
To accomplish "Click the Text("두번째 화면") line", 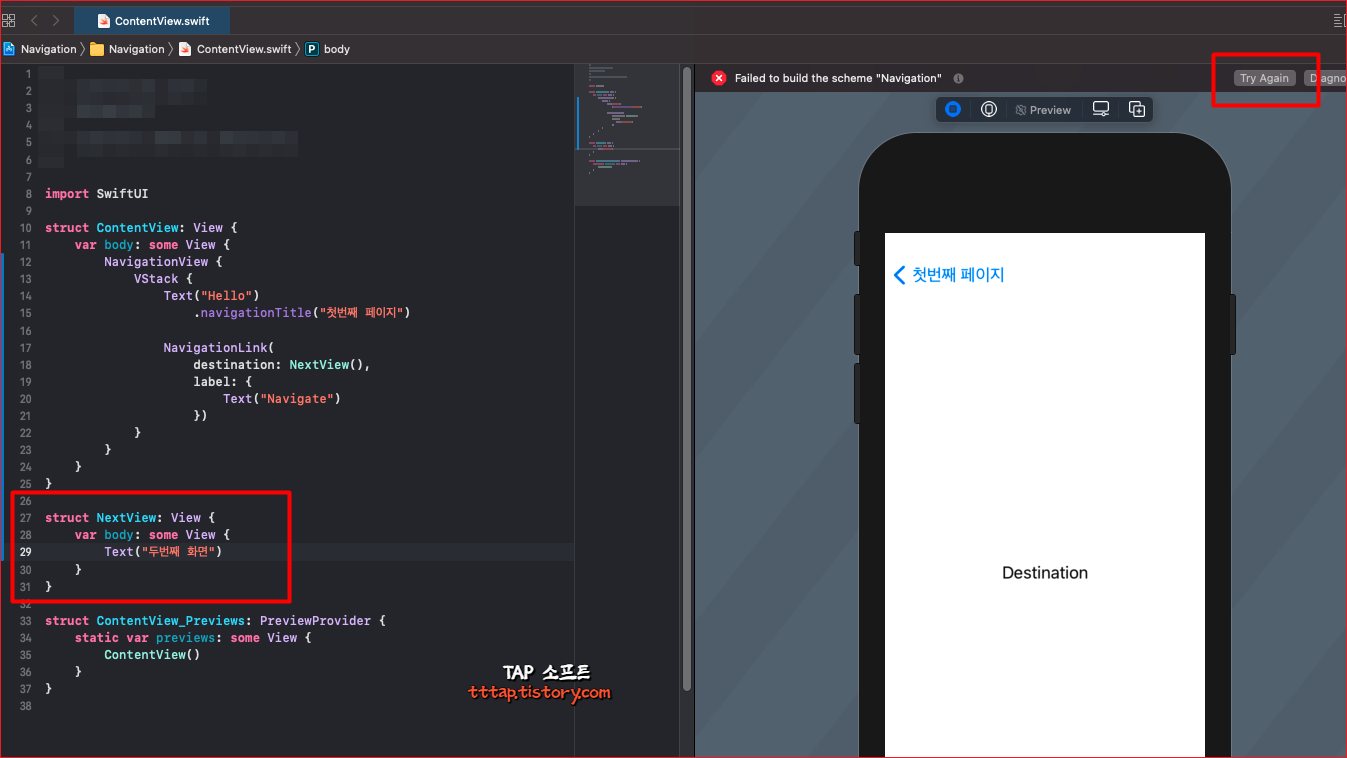I will point(163,552).
